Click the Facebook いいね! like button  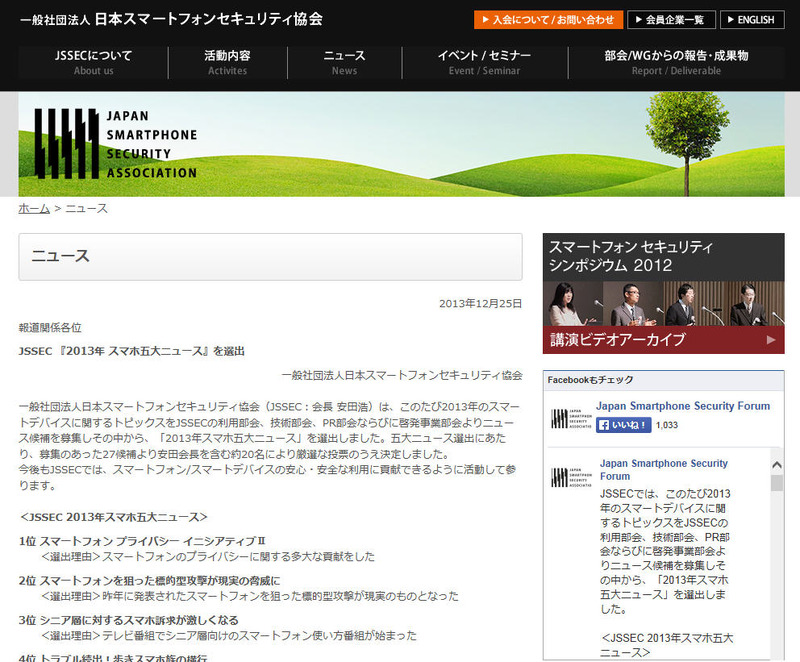[x=624, y=425]
